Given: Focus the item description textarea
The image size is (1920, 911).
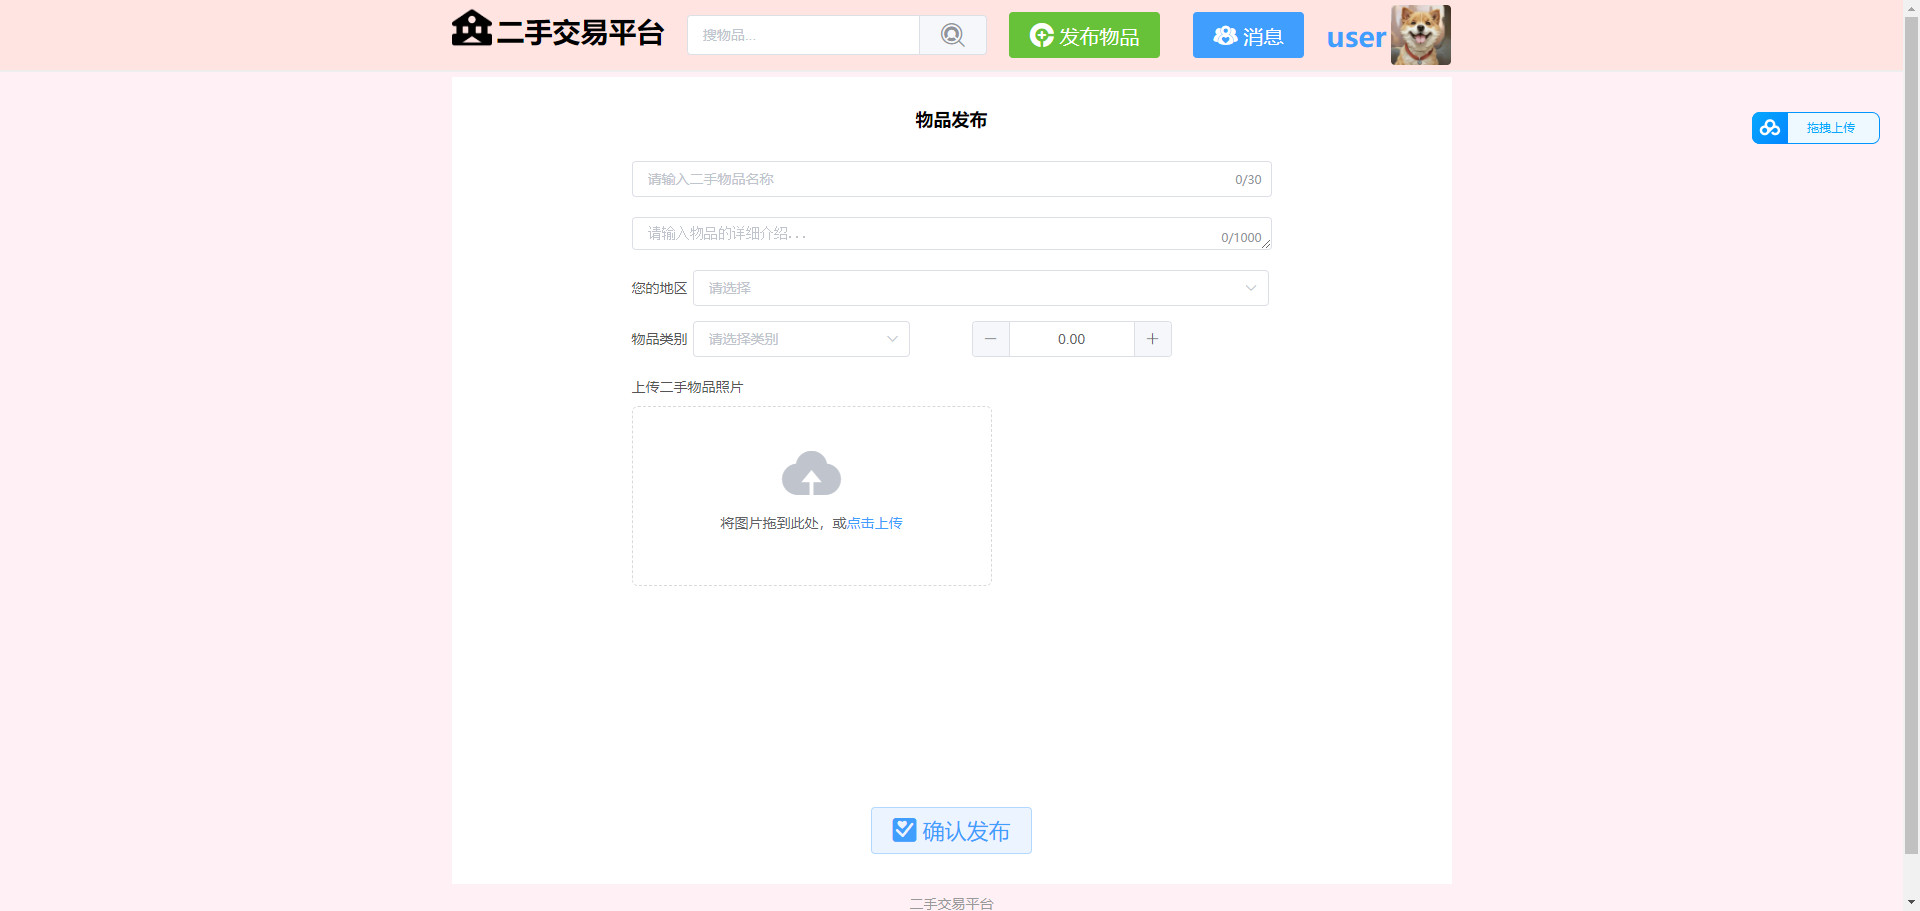Looking at the screenshot, I should (x=952, y=233).
